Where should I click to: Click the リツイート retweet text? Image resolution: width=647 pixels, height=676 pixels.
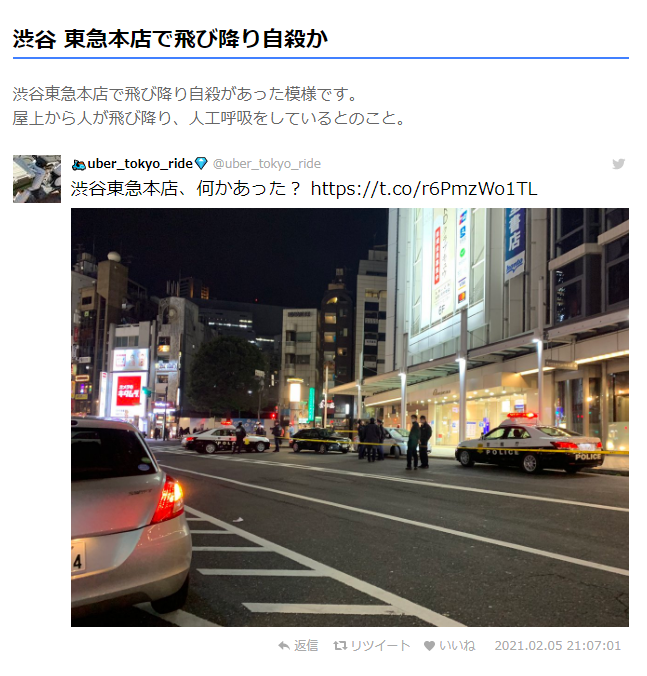380,645
